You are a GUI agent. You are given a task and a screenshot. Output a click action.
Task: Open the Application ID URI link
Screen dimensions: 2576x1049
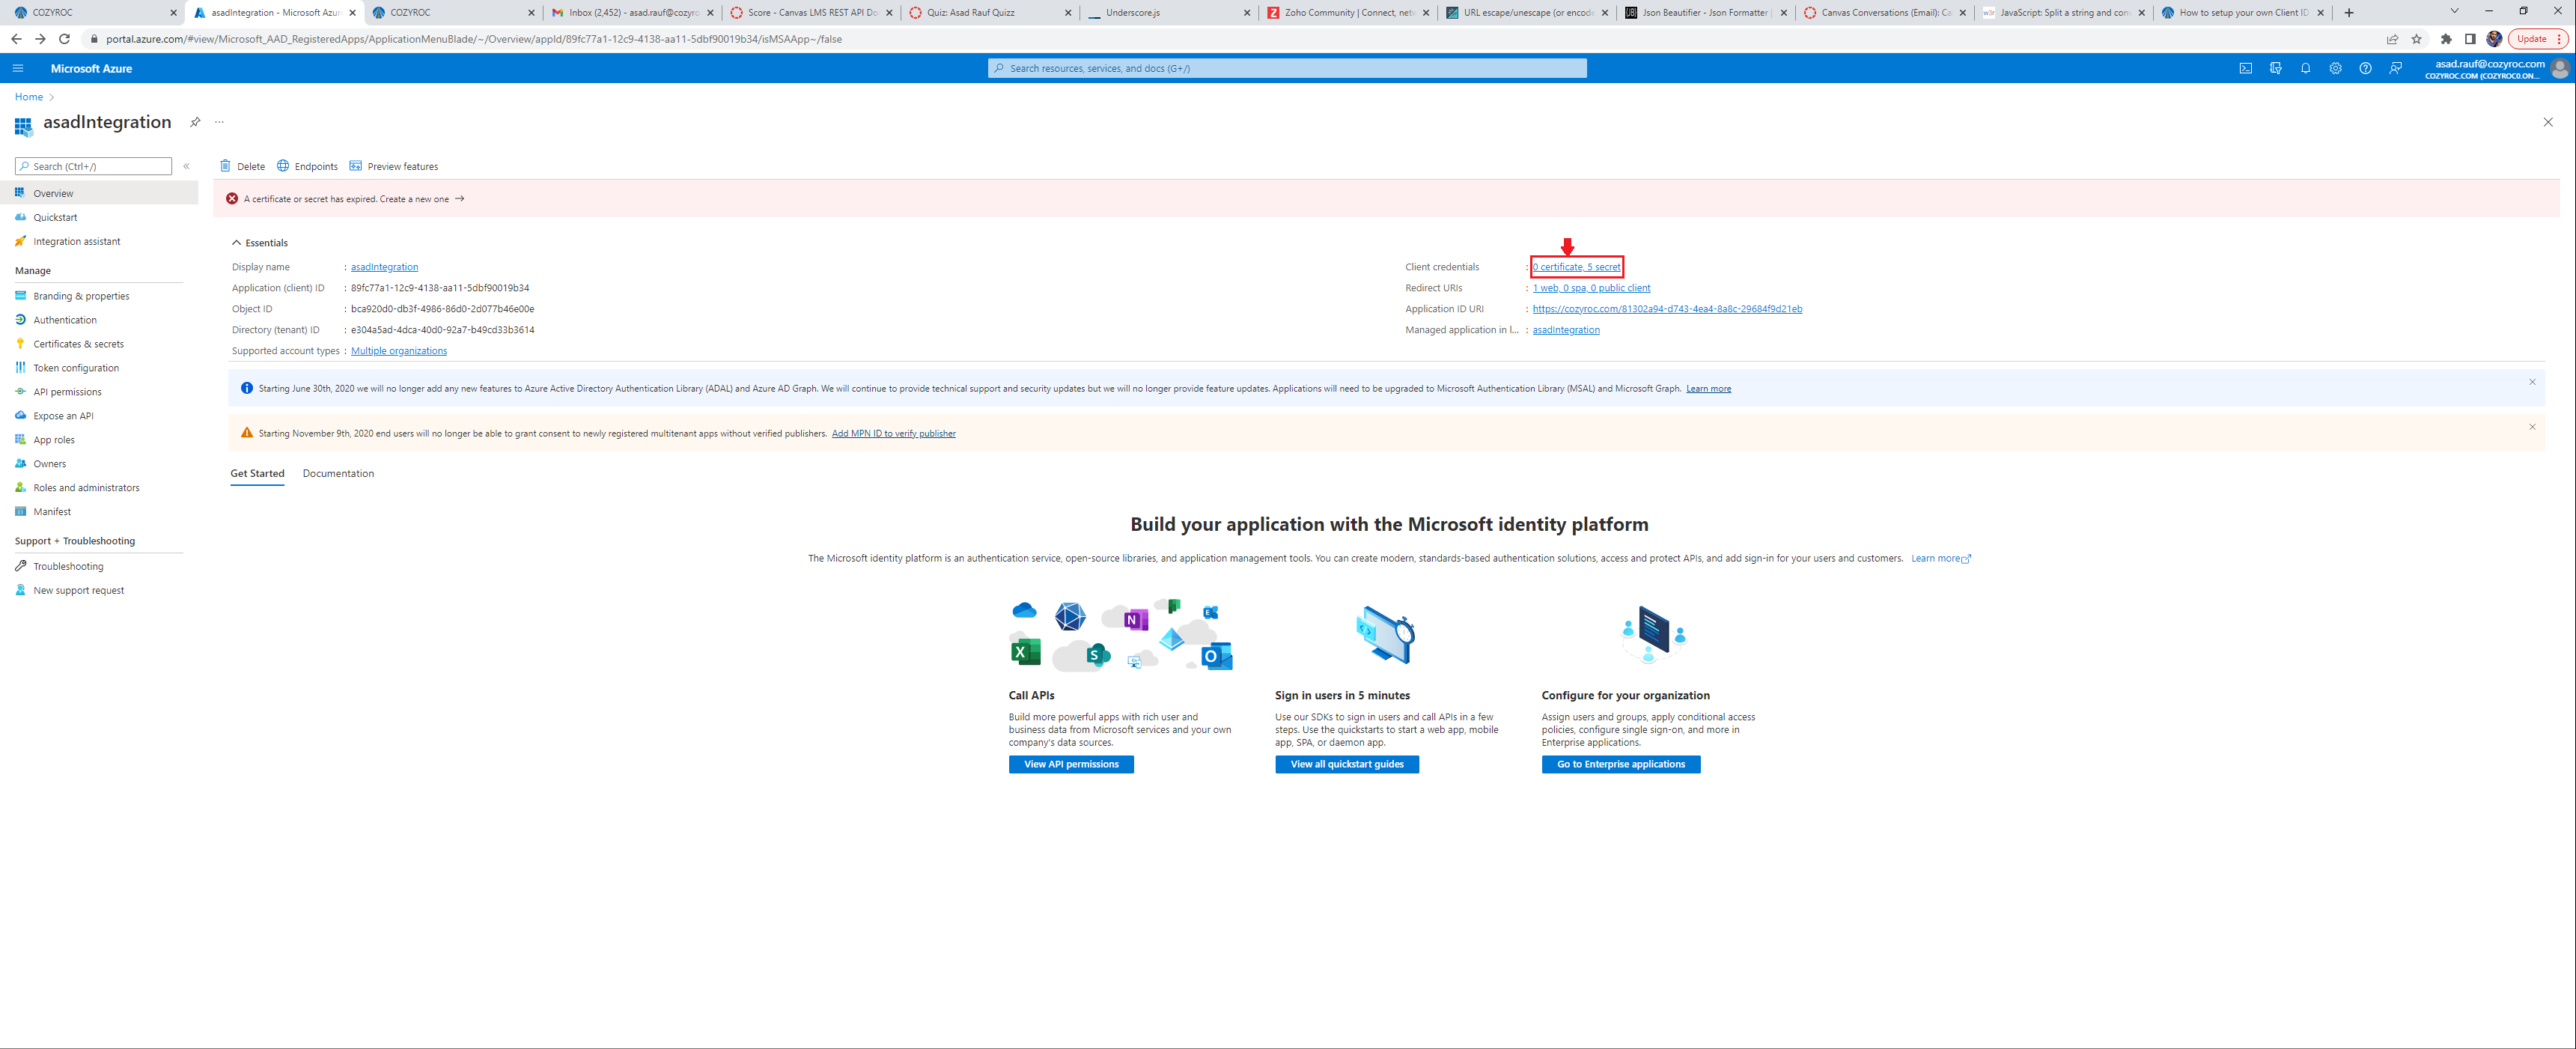click(1667, 309)
